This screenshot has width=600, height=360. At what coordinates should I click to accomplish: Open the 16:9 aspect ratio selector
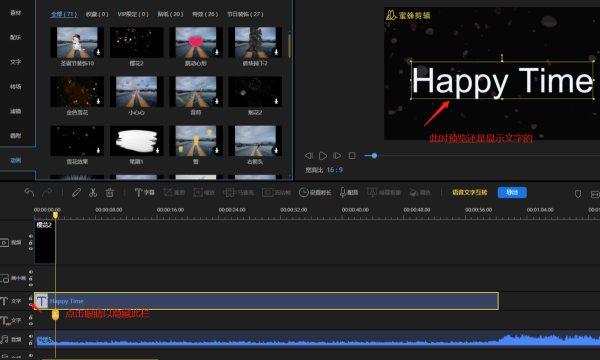pyautogui.click(x=334, y=169)
